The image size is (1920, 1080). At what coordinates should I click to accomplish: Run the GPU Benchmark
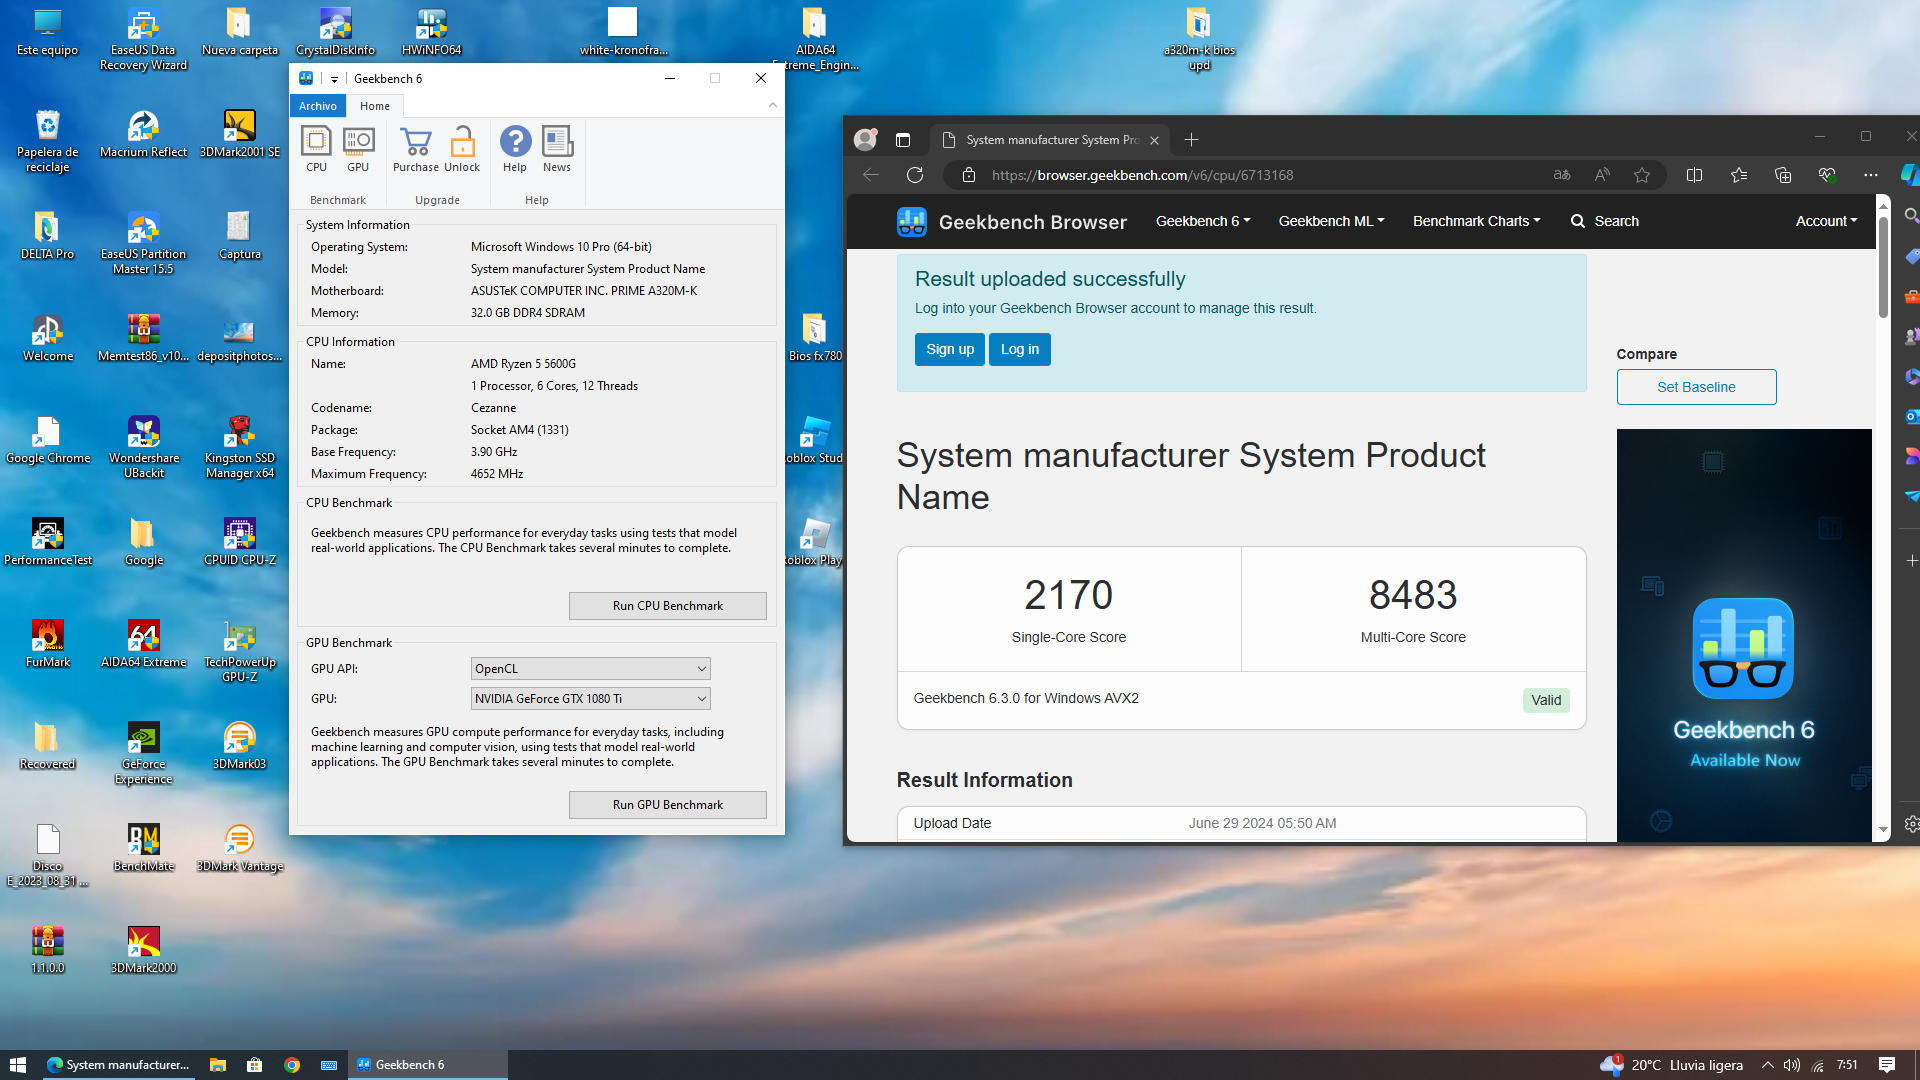click(668, 805)
